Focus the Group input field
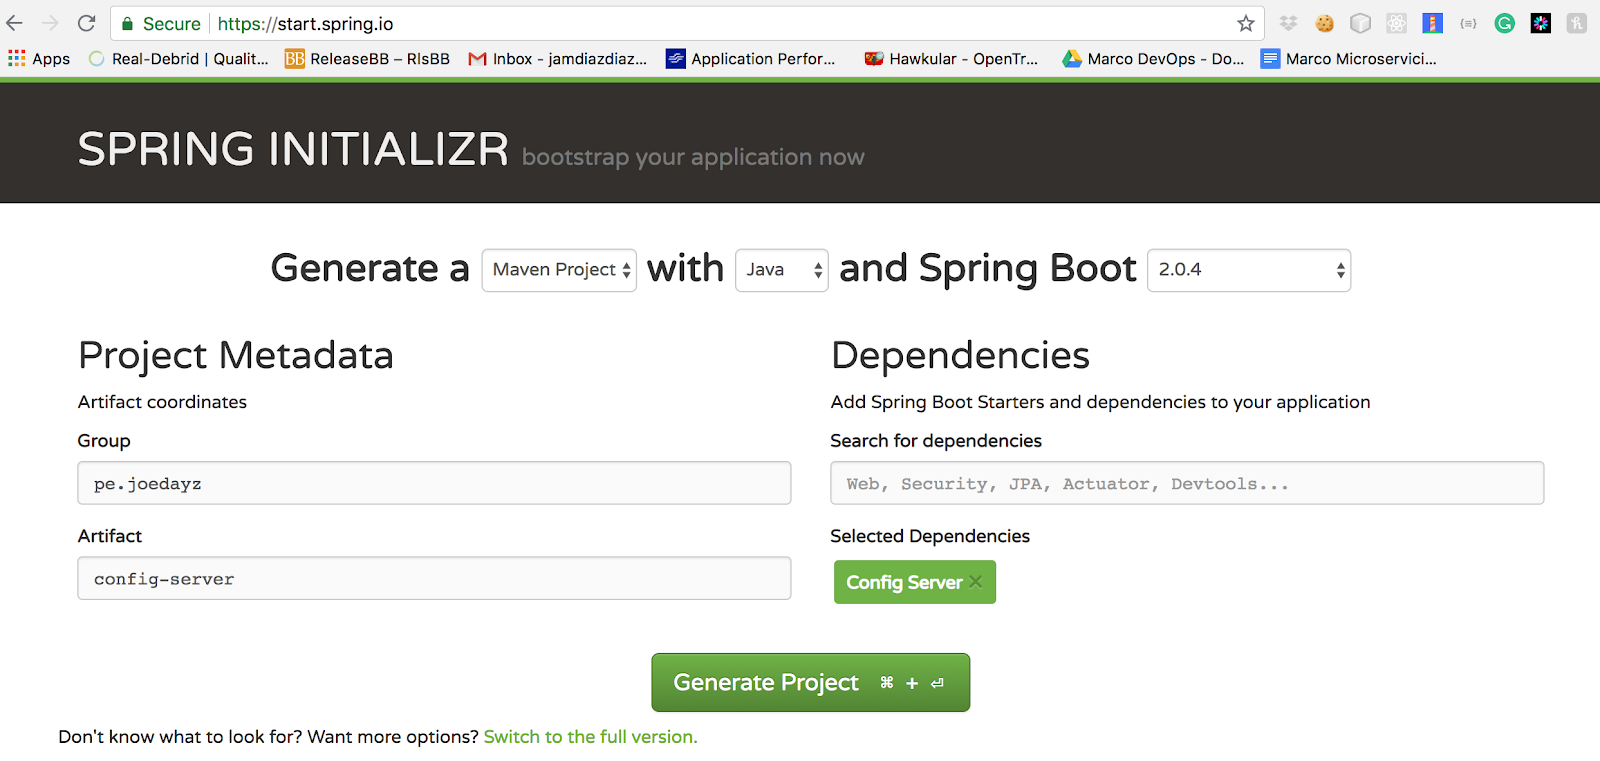 pos(434,483)
